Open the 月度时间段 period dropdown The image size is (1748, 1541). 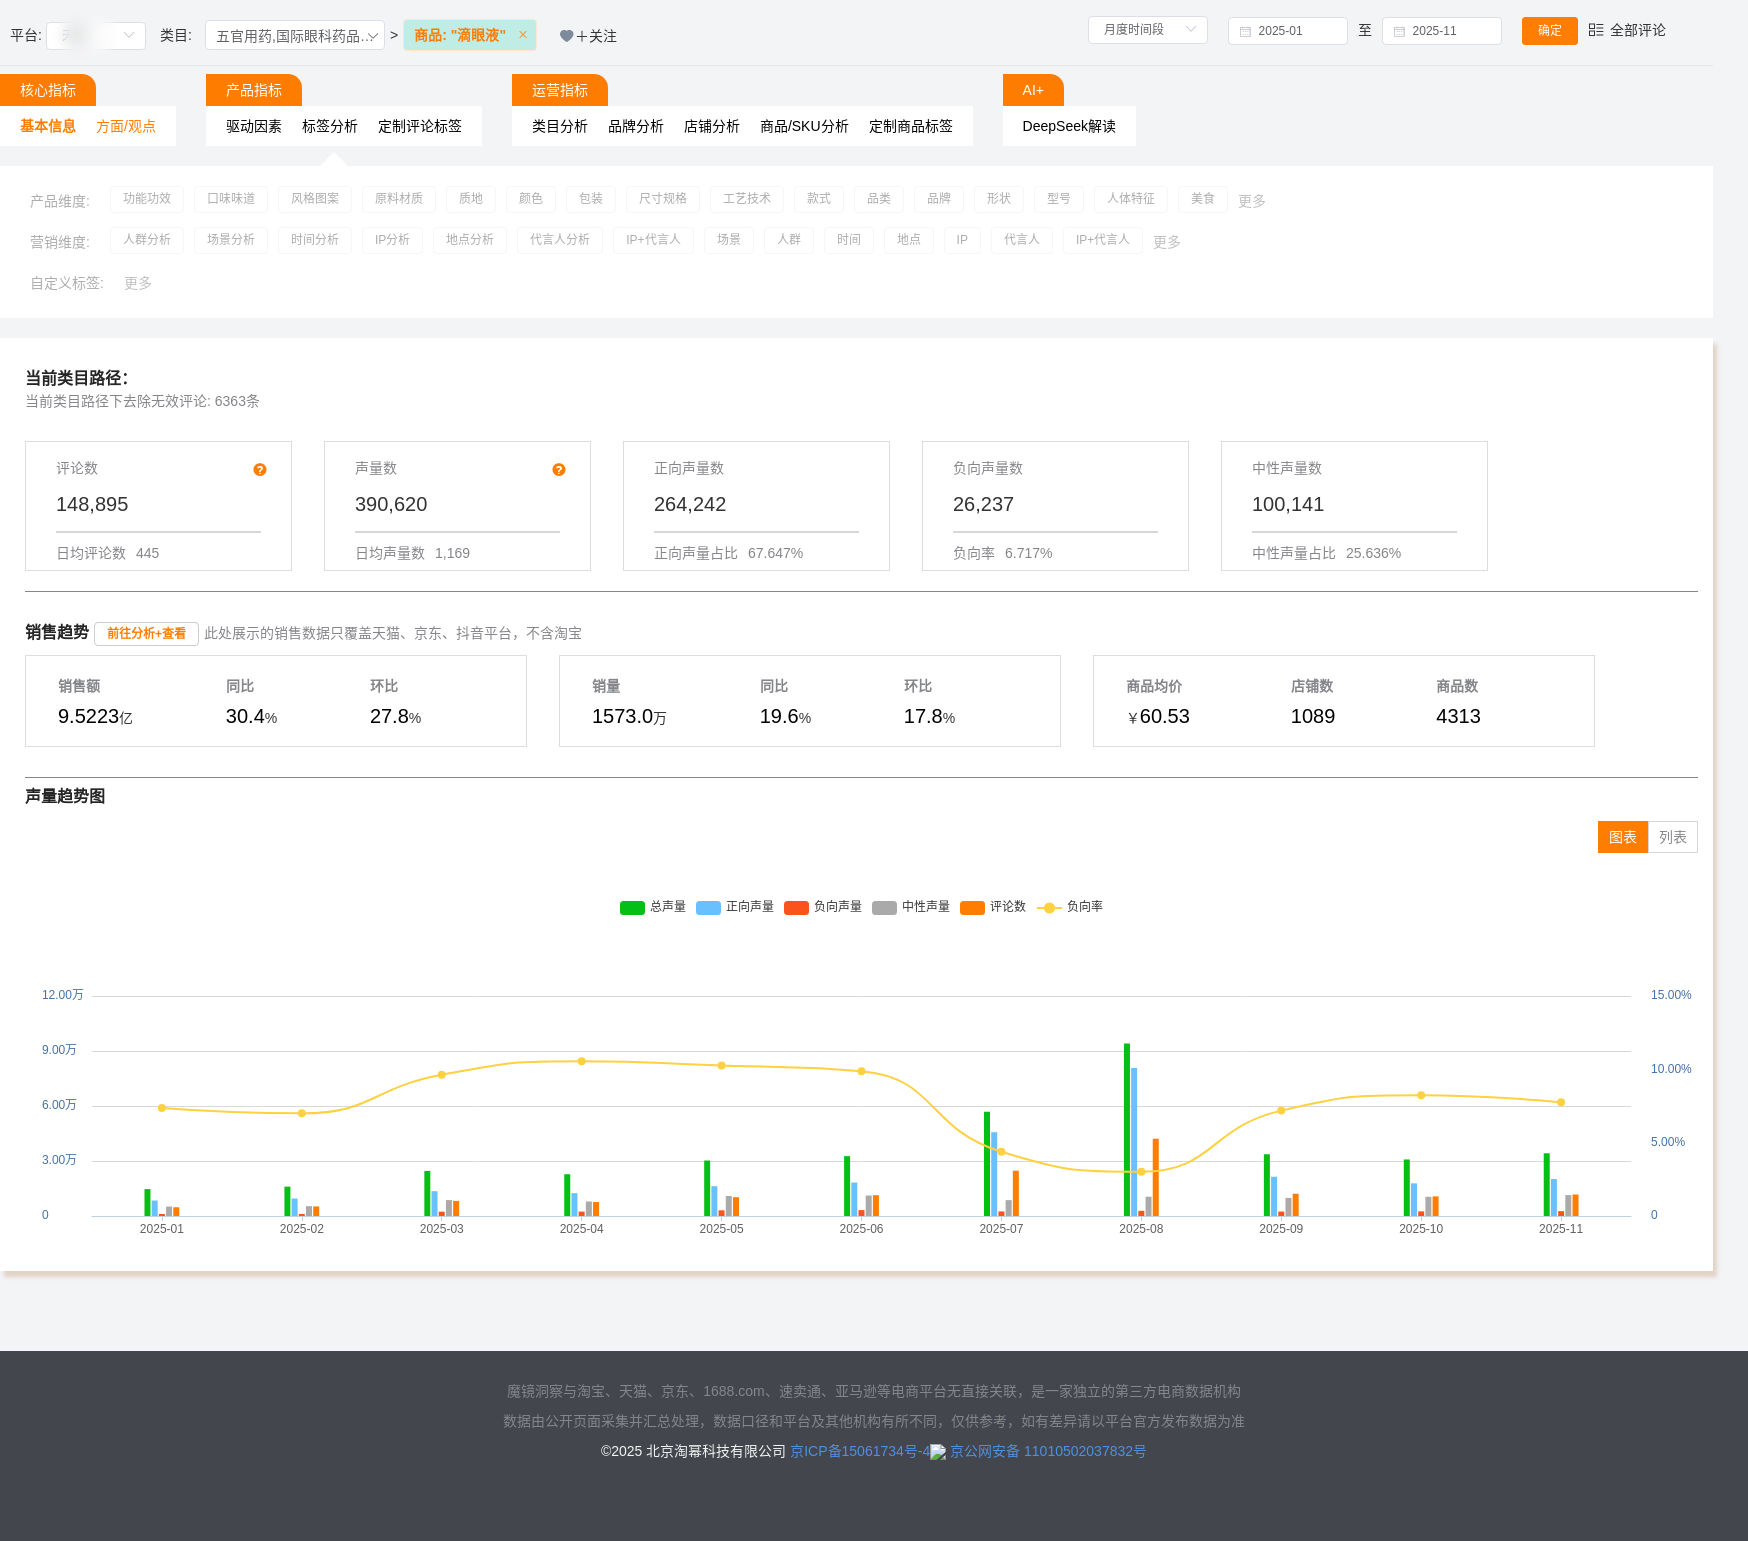pyautogui.click(x=1147, y=30)
